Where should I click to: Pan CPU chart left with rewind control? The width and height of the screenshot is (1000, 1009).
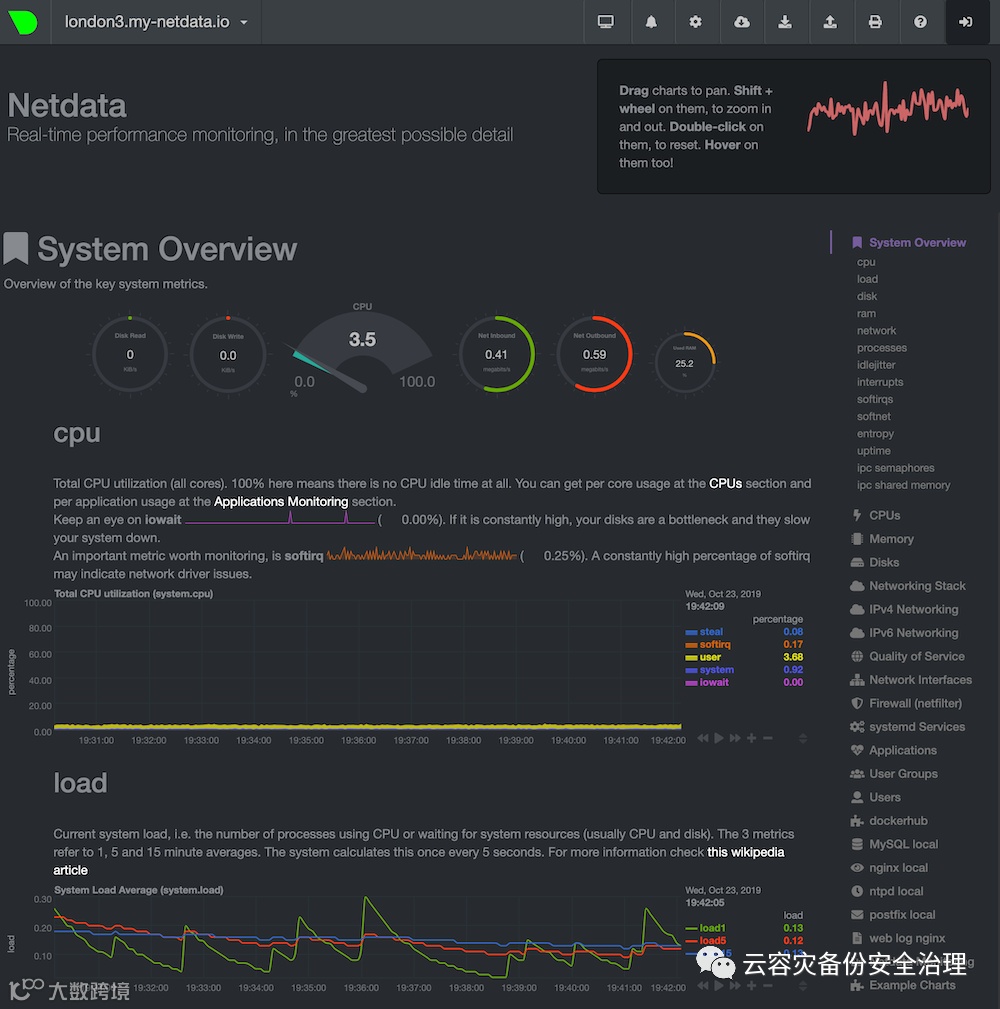(703, 738)
